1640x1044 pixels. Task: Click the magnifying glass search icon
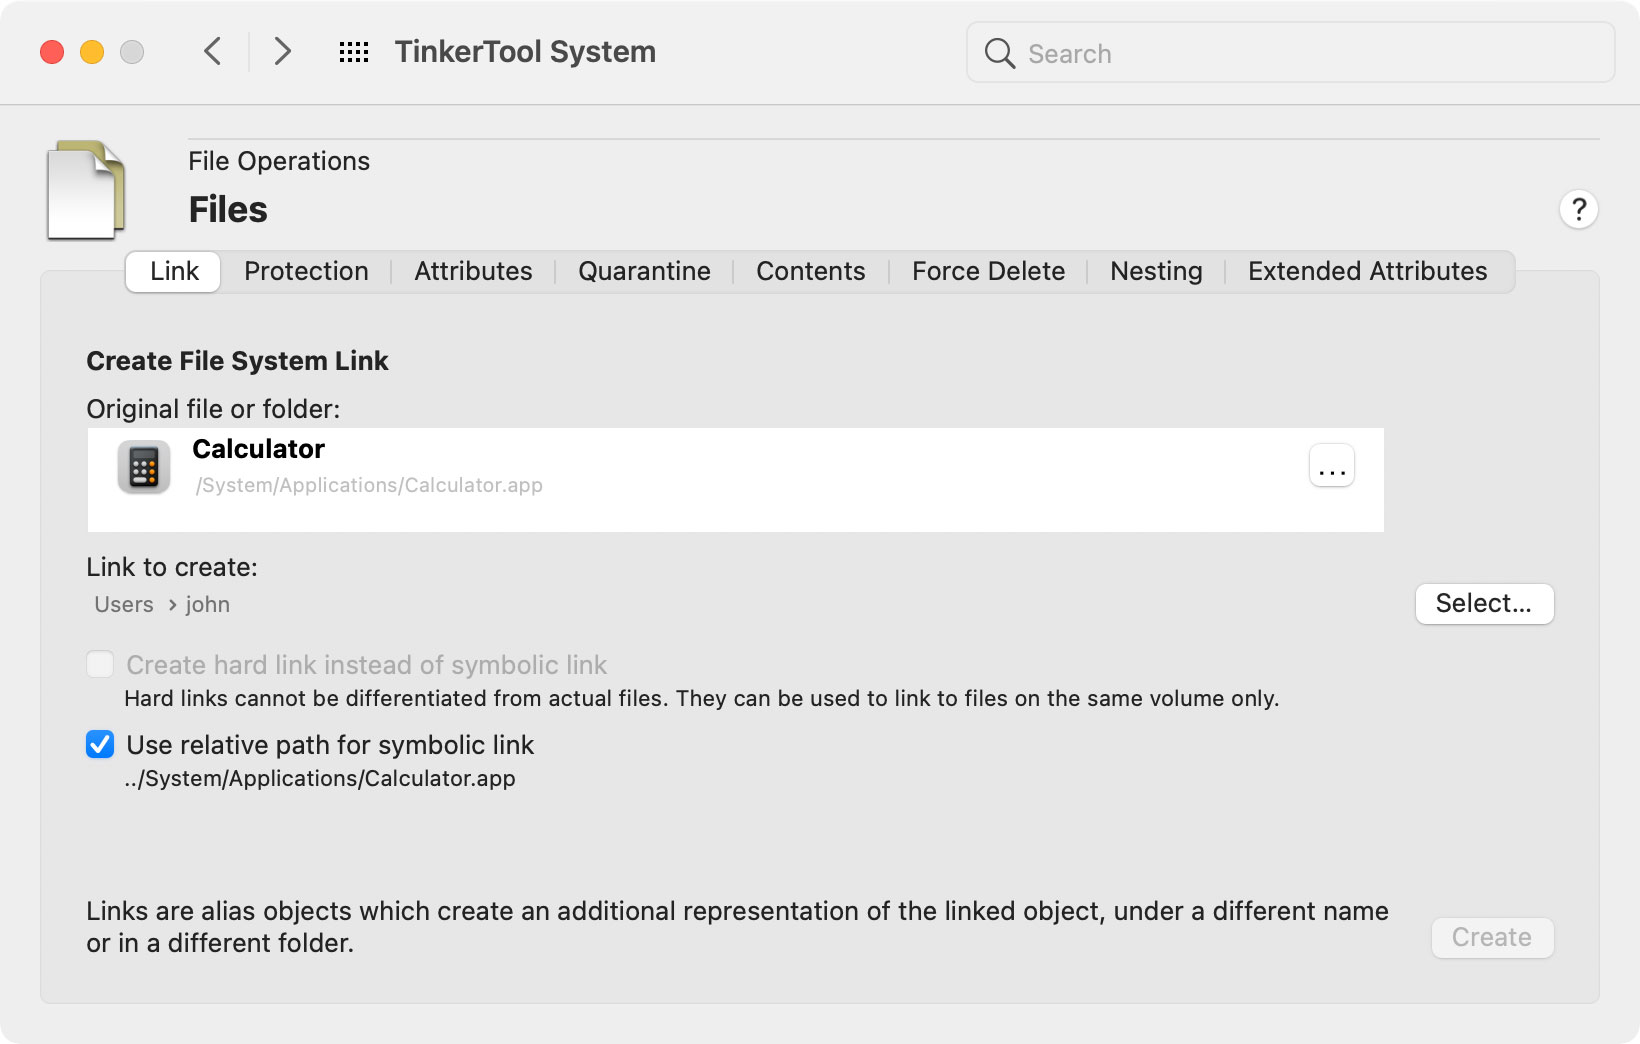point(999,53)
